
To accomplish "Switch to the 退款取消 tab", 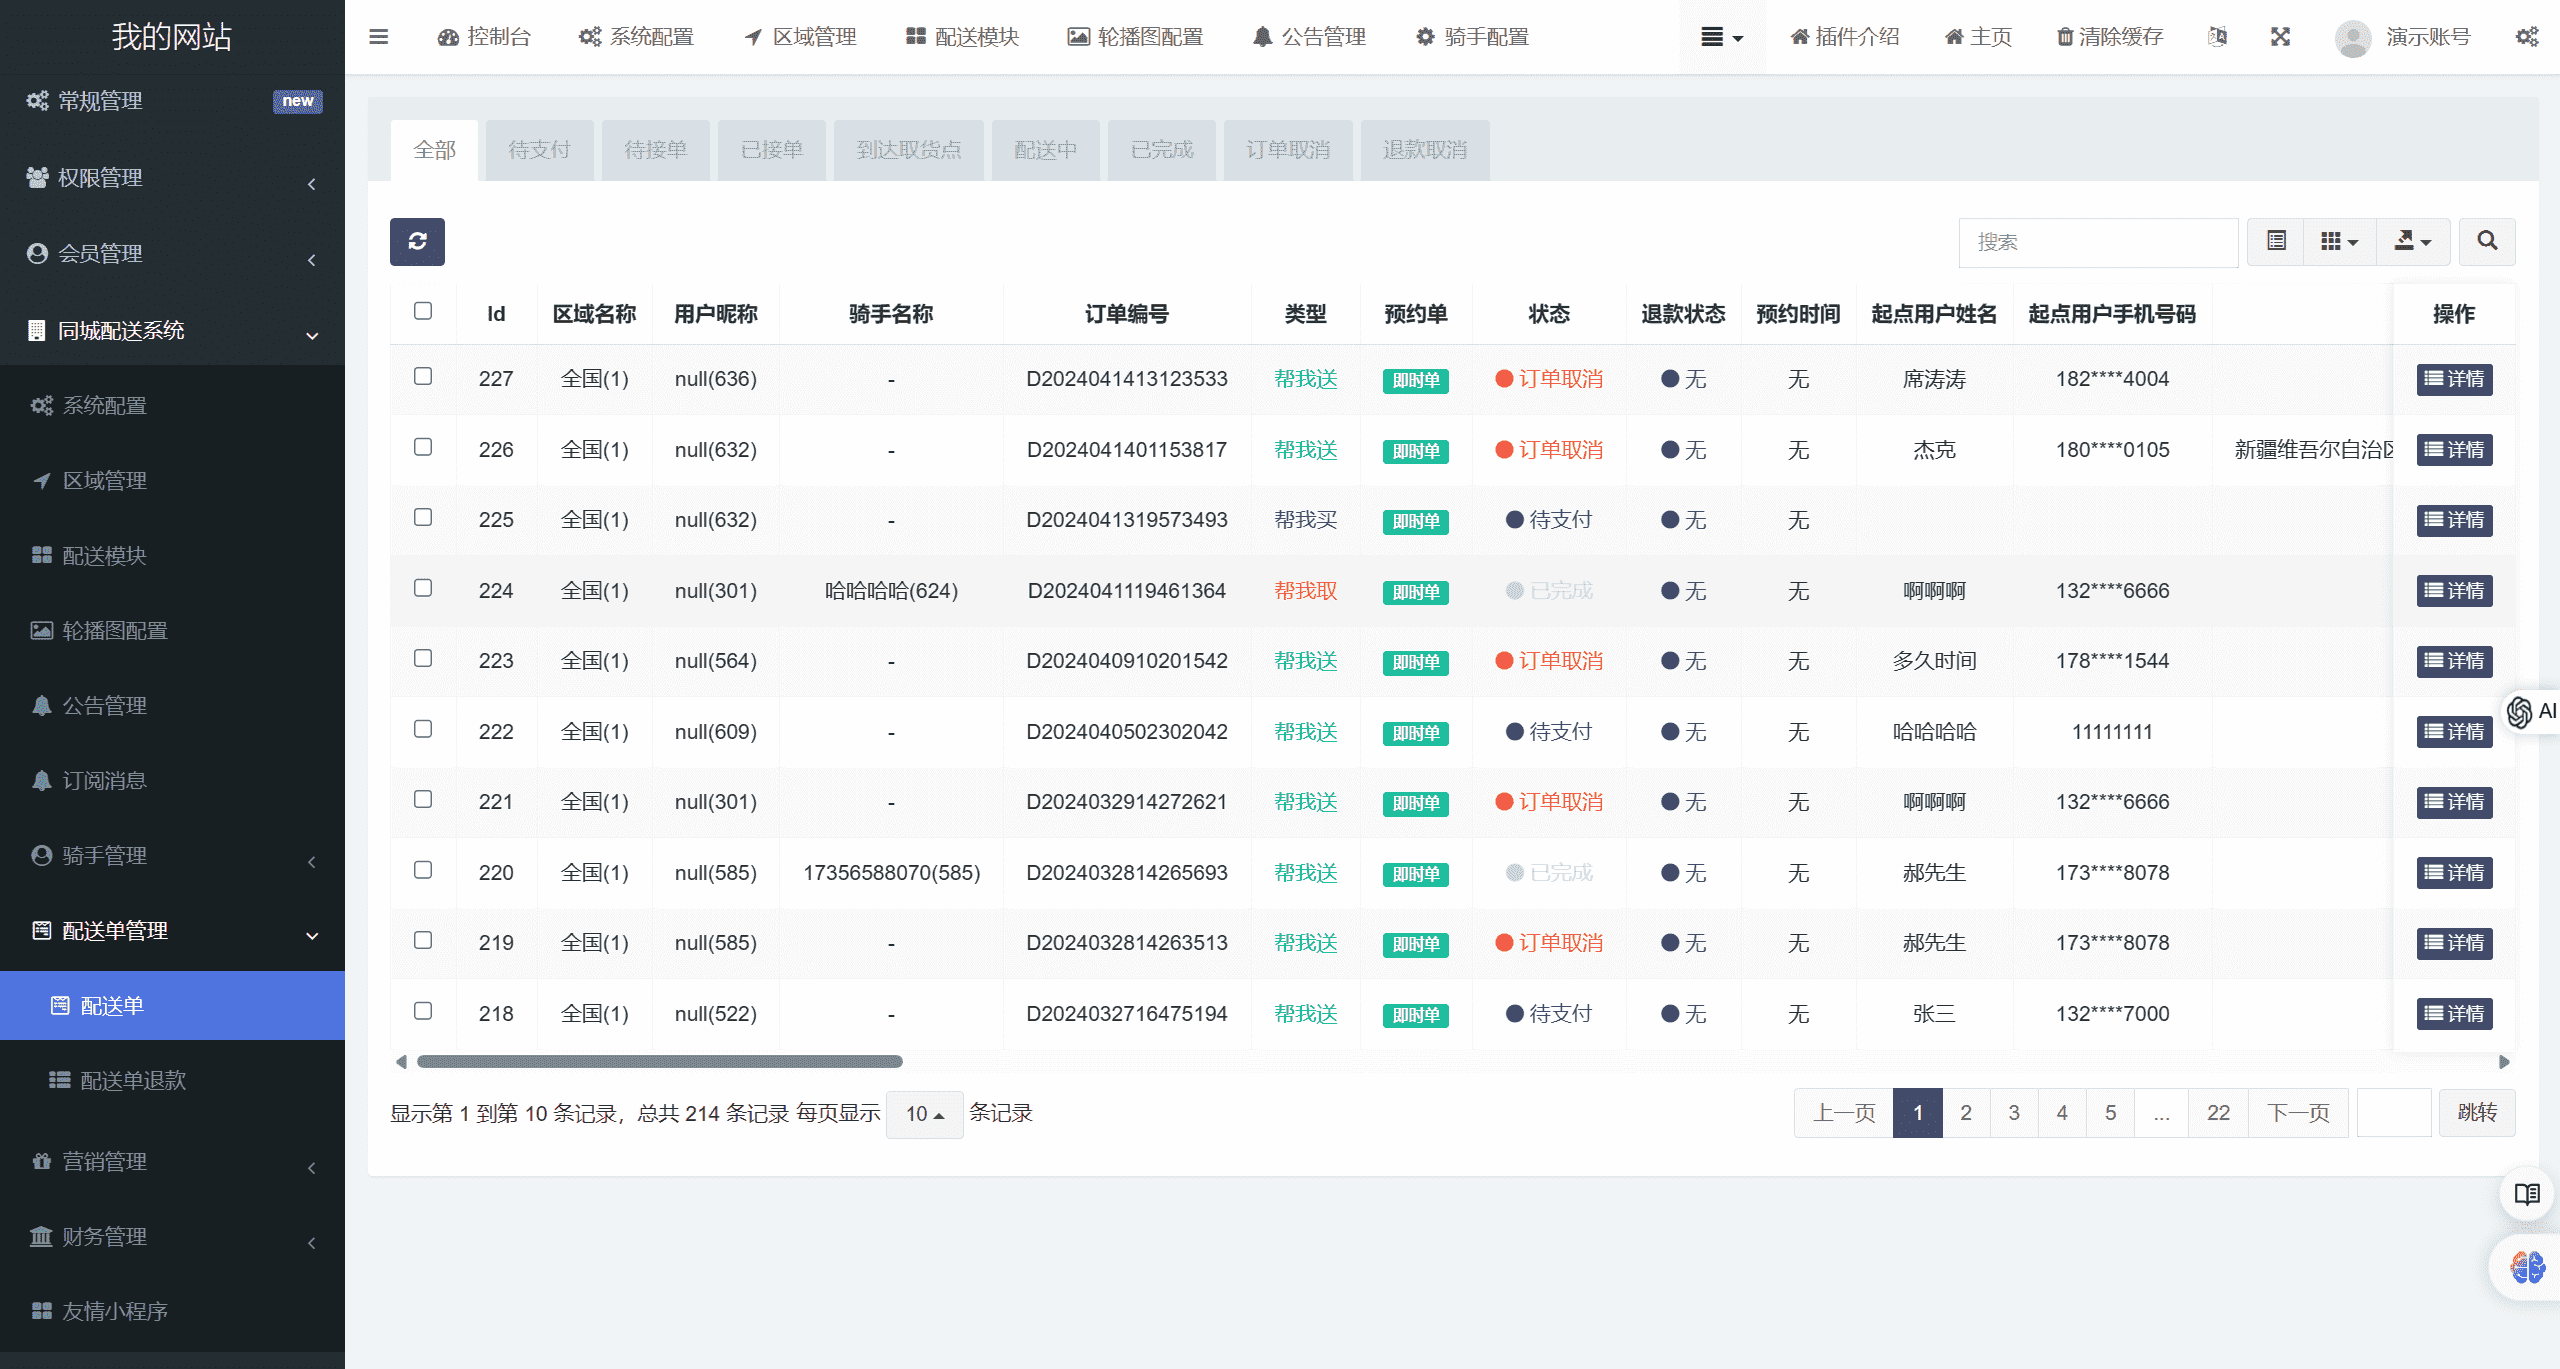I will [x=1424, y=150].
